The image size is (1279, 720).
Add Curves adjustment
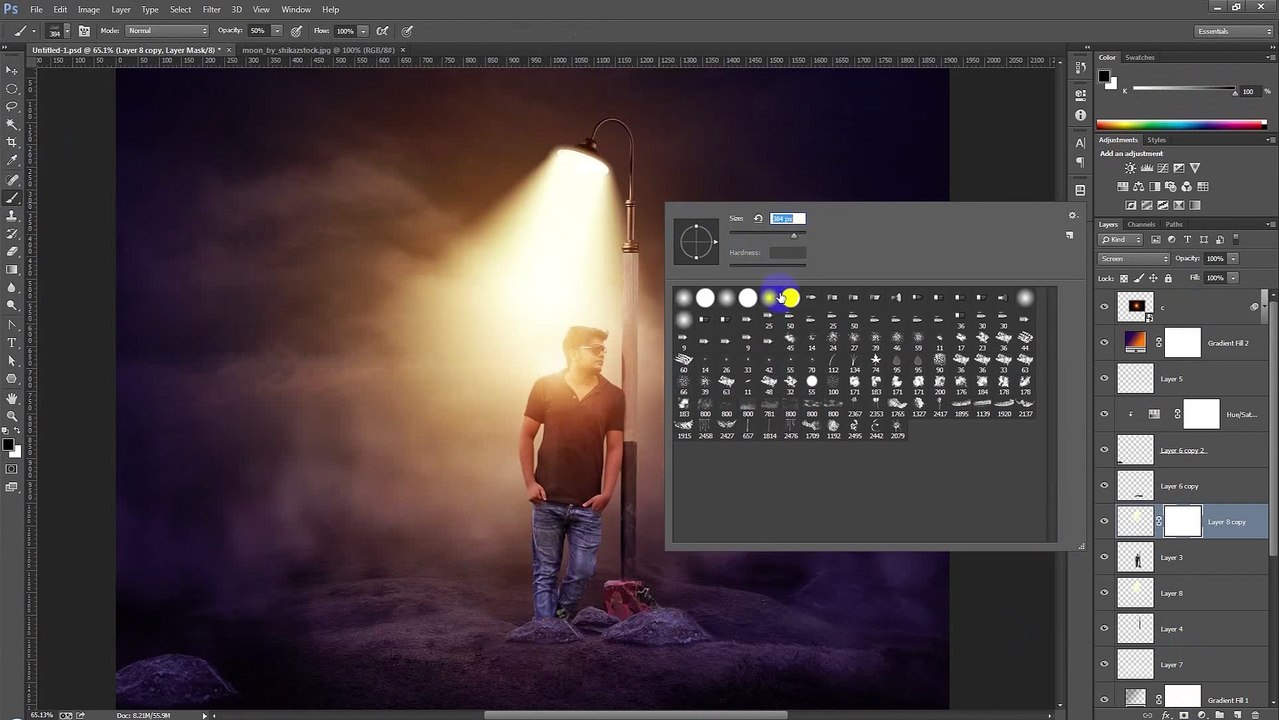pyautogui.click(x=1162, y=168)
